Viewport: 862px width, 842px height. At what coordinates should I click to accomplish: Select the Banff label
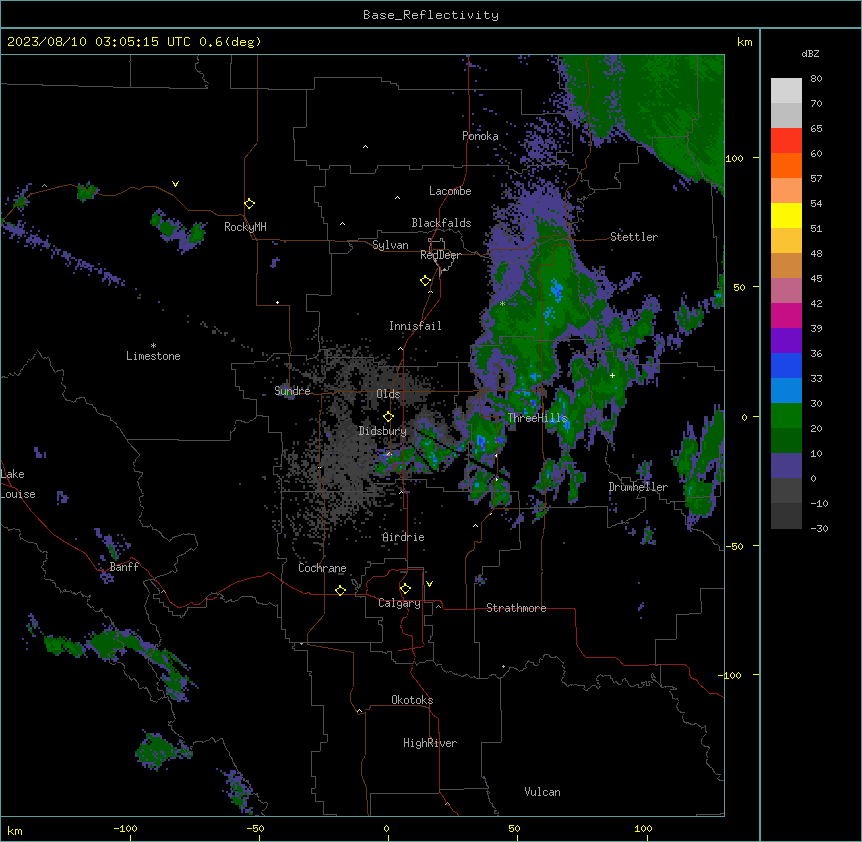point(124,567)
